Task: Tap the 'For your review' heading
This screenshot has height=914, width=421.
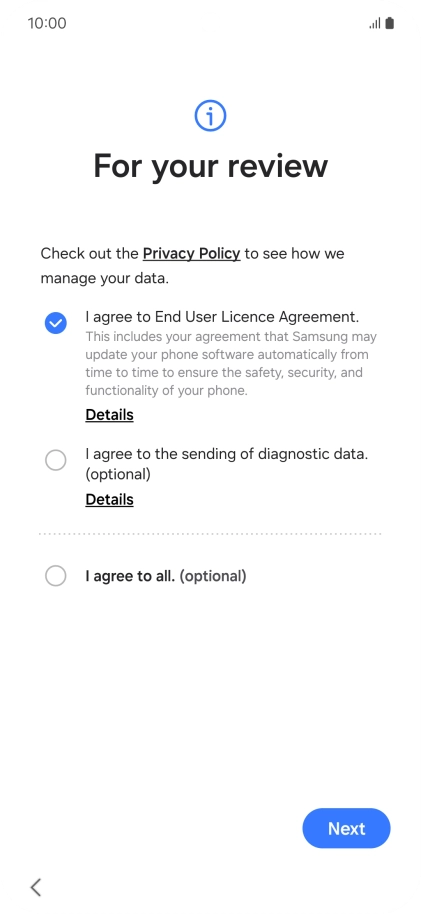Action: pos(210,165)
